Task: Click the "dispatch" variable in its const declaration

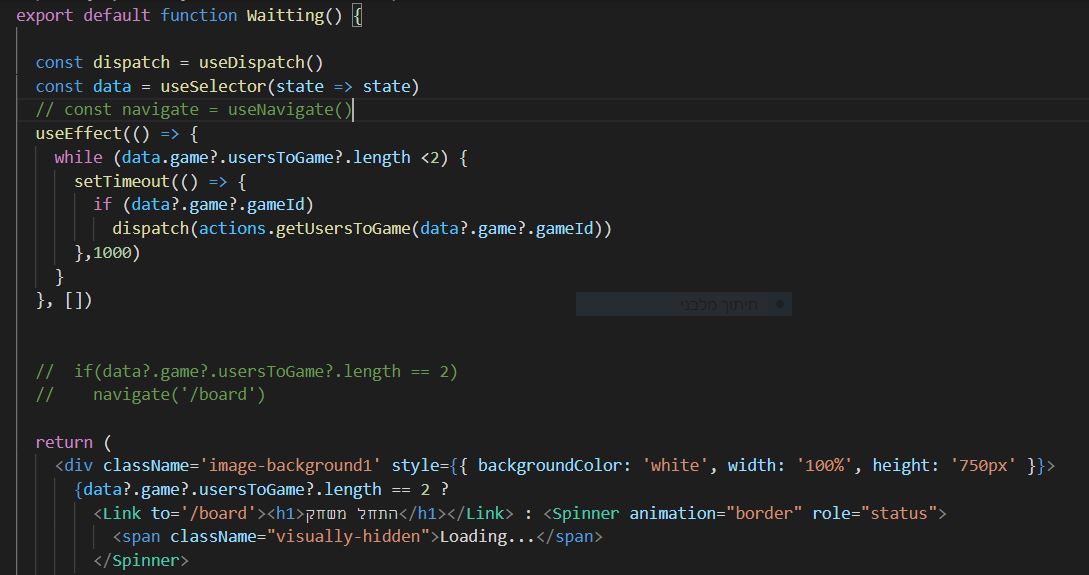Action: pos(131,62)
